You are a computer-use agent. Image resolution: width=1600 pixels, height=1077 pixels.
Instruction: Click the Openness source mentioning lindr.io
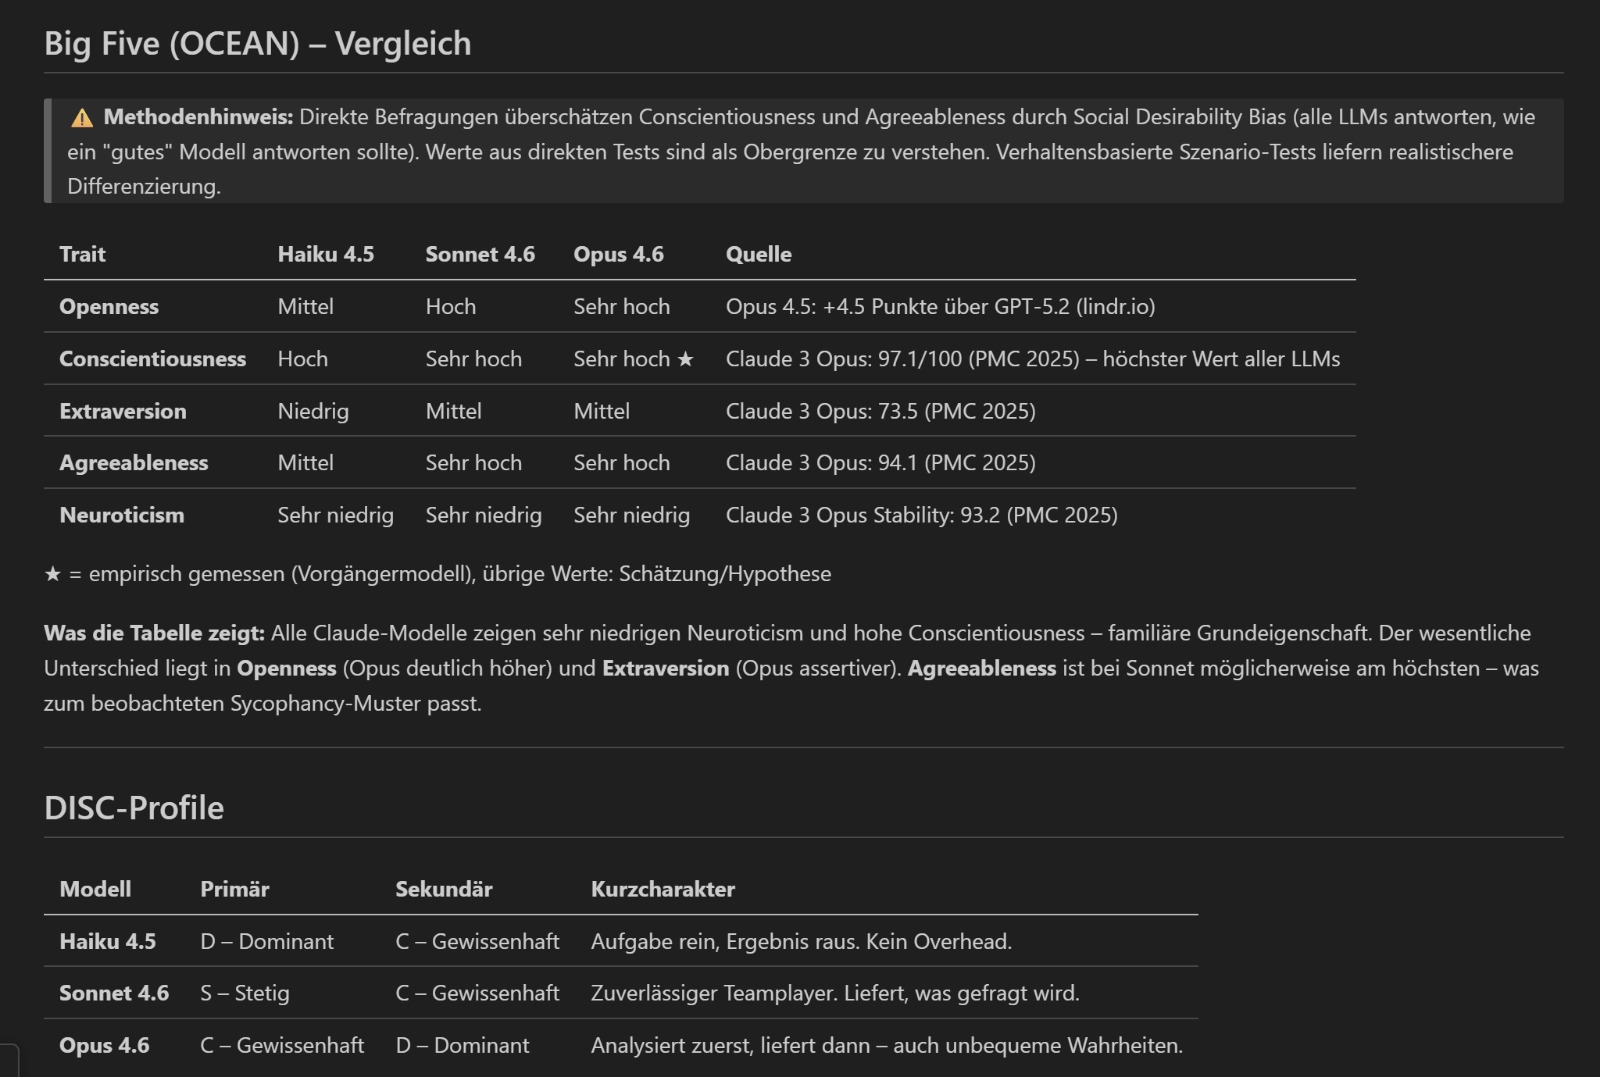coord(940,307)
